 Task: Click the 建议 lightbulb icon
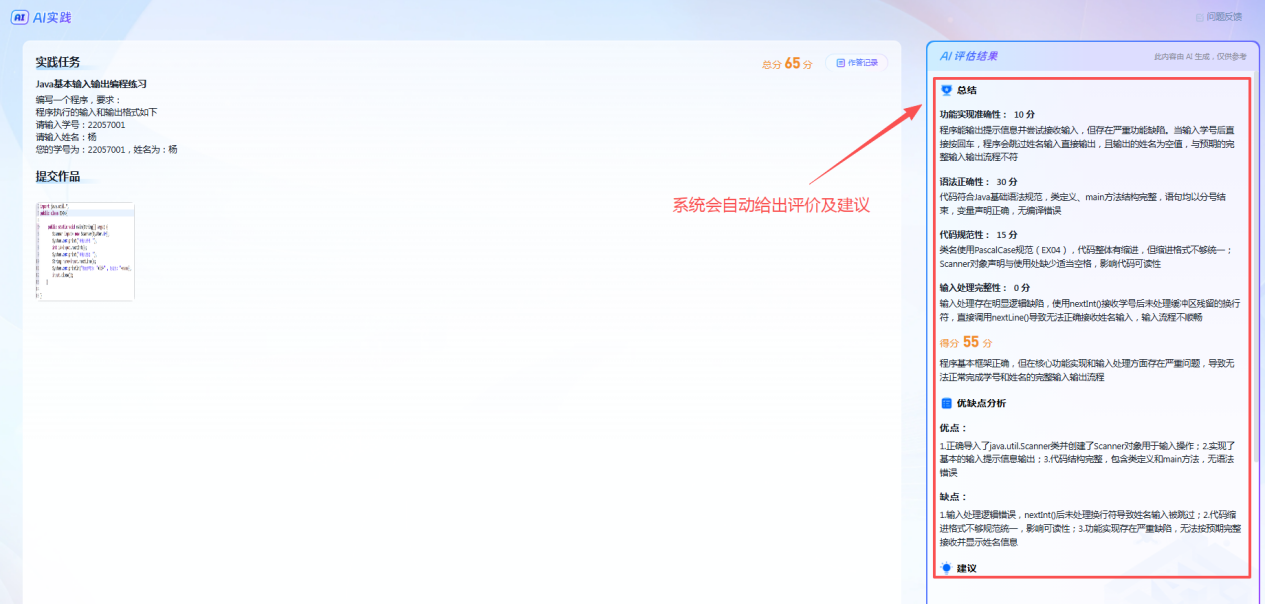click(x=946, y=568)
